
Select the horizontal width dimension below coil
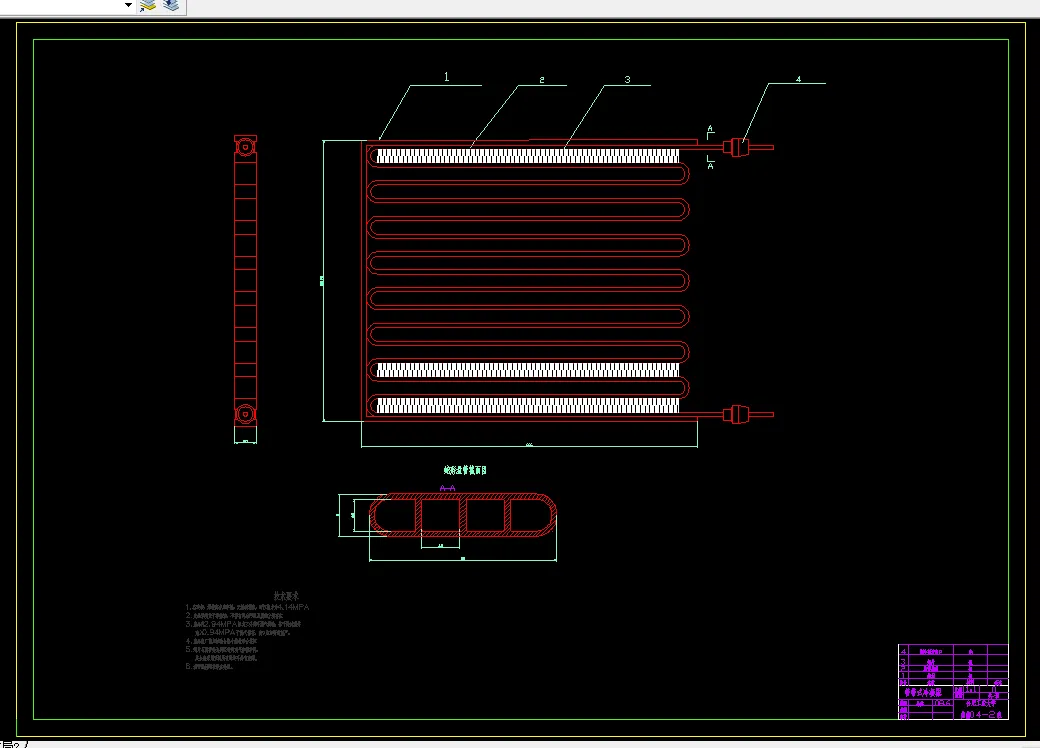[x=529, y=445]
